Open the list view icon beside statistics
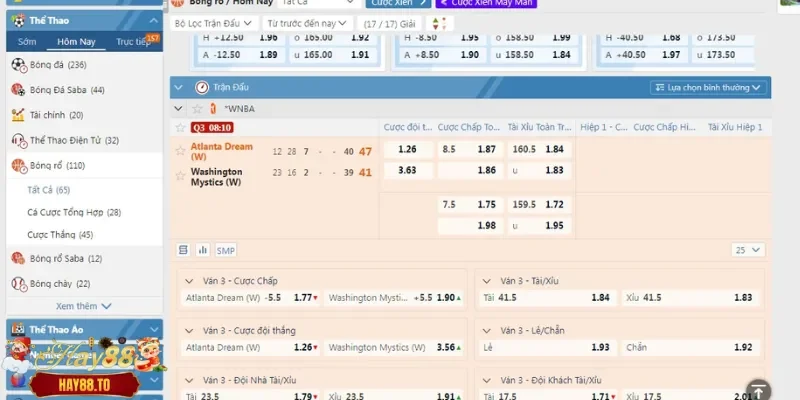800x400 pixels. 183,250
